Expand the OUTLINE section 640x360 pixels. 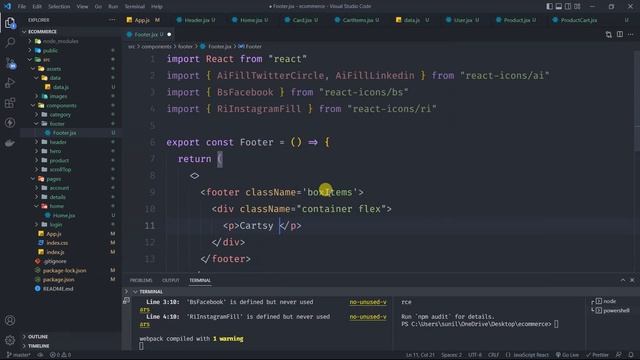36,336
